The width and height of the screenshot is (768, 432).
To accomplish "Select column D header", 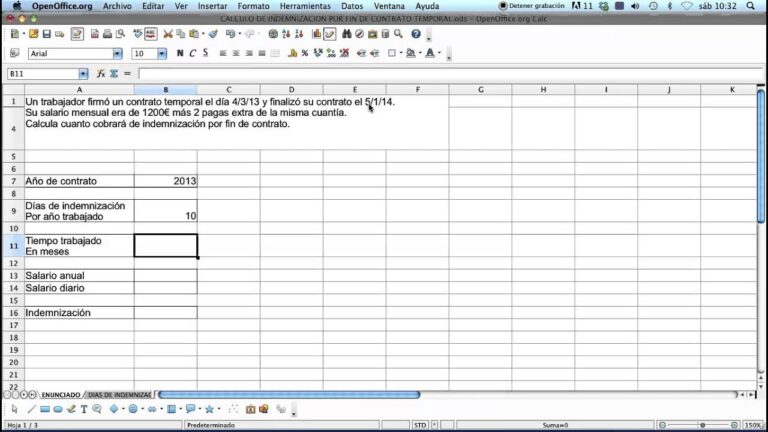I will [x=291, y=90].
